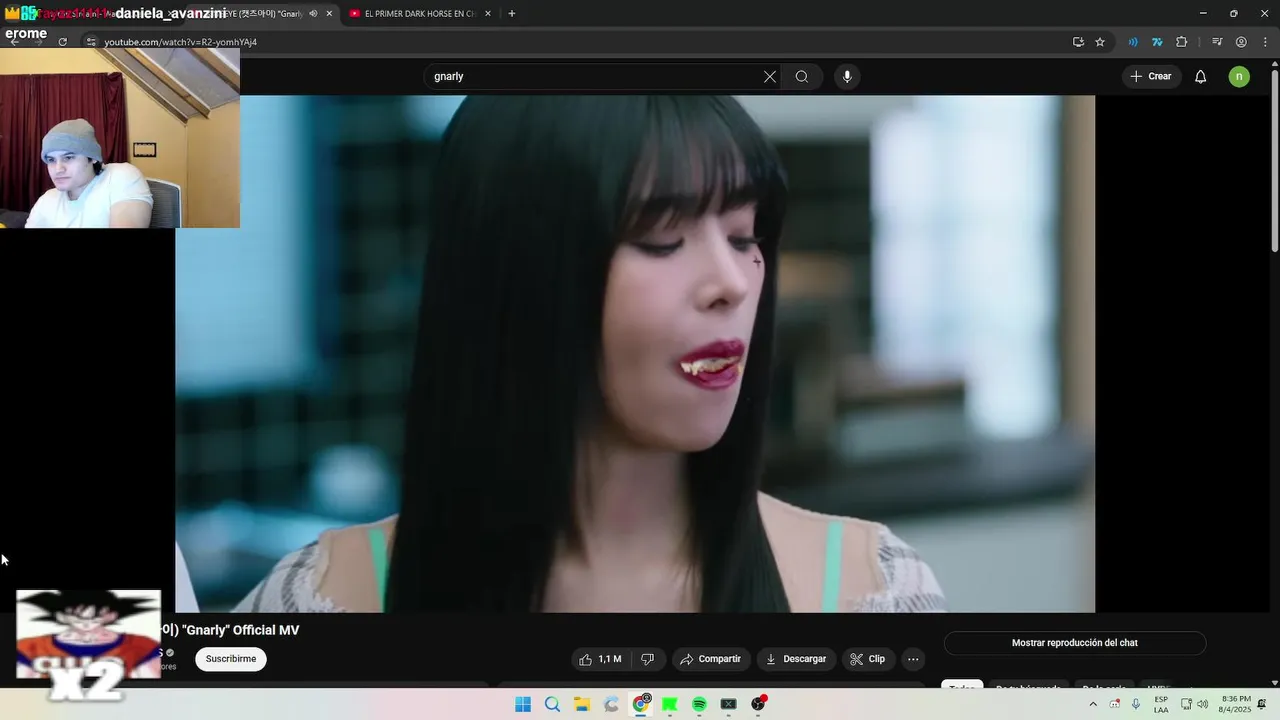The image size is (1280, 720).
Task: Open the Chrome profile icon
Action: tap(1241, 42)
